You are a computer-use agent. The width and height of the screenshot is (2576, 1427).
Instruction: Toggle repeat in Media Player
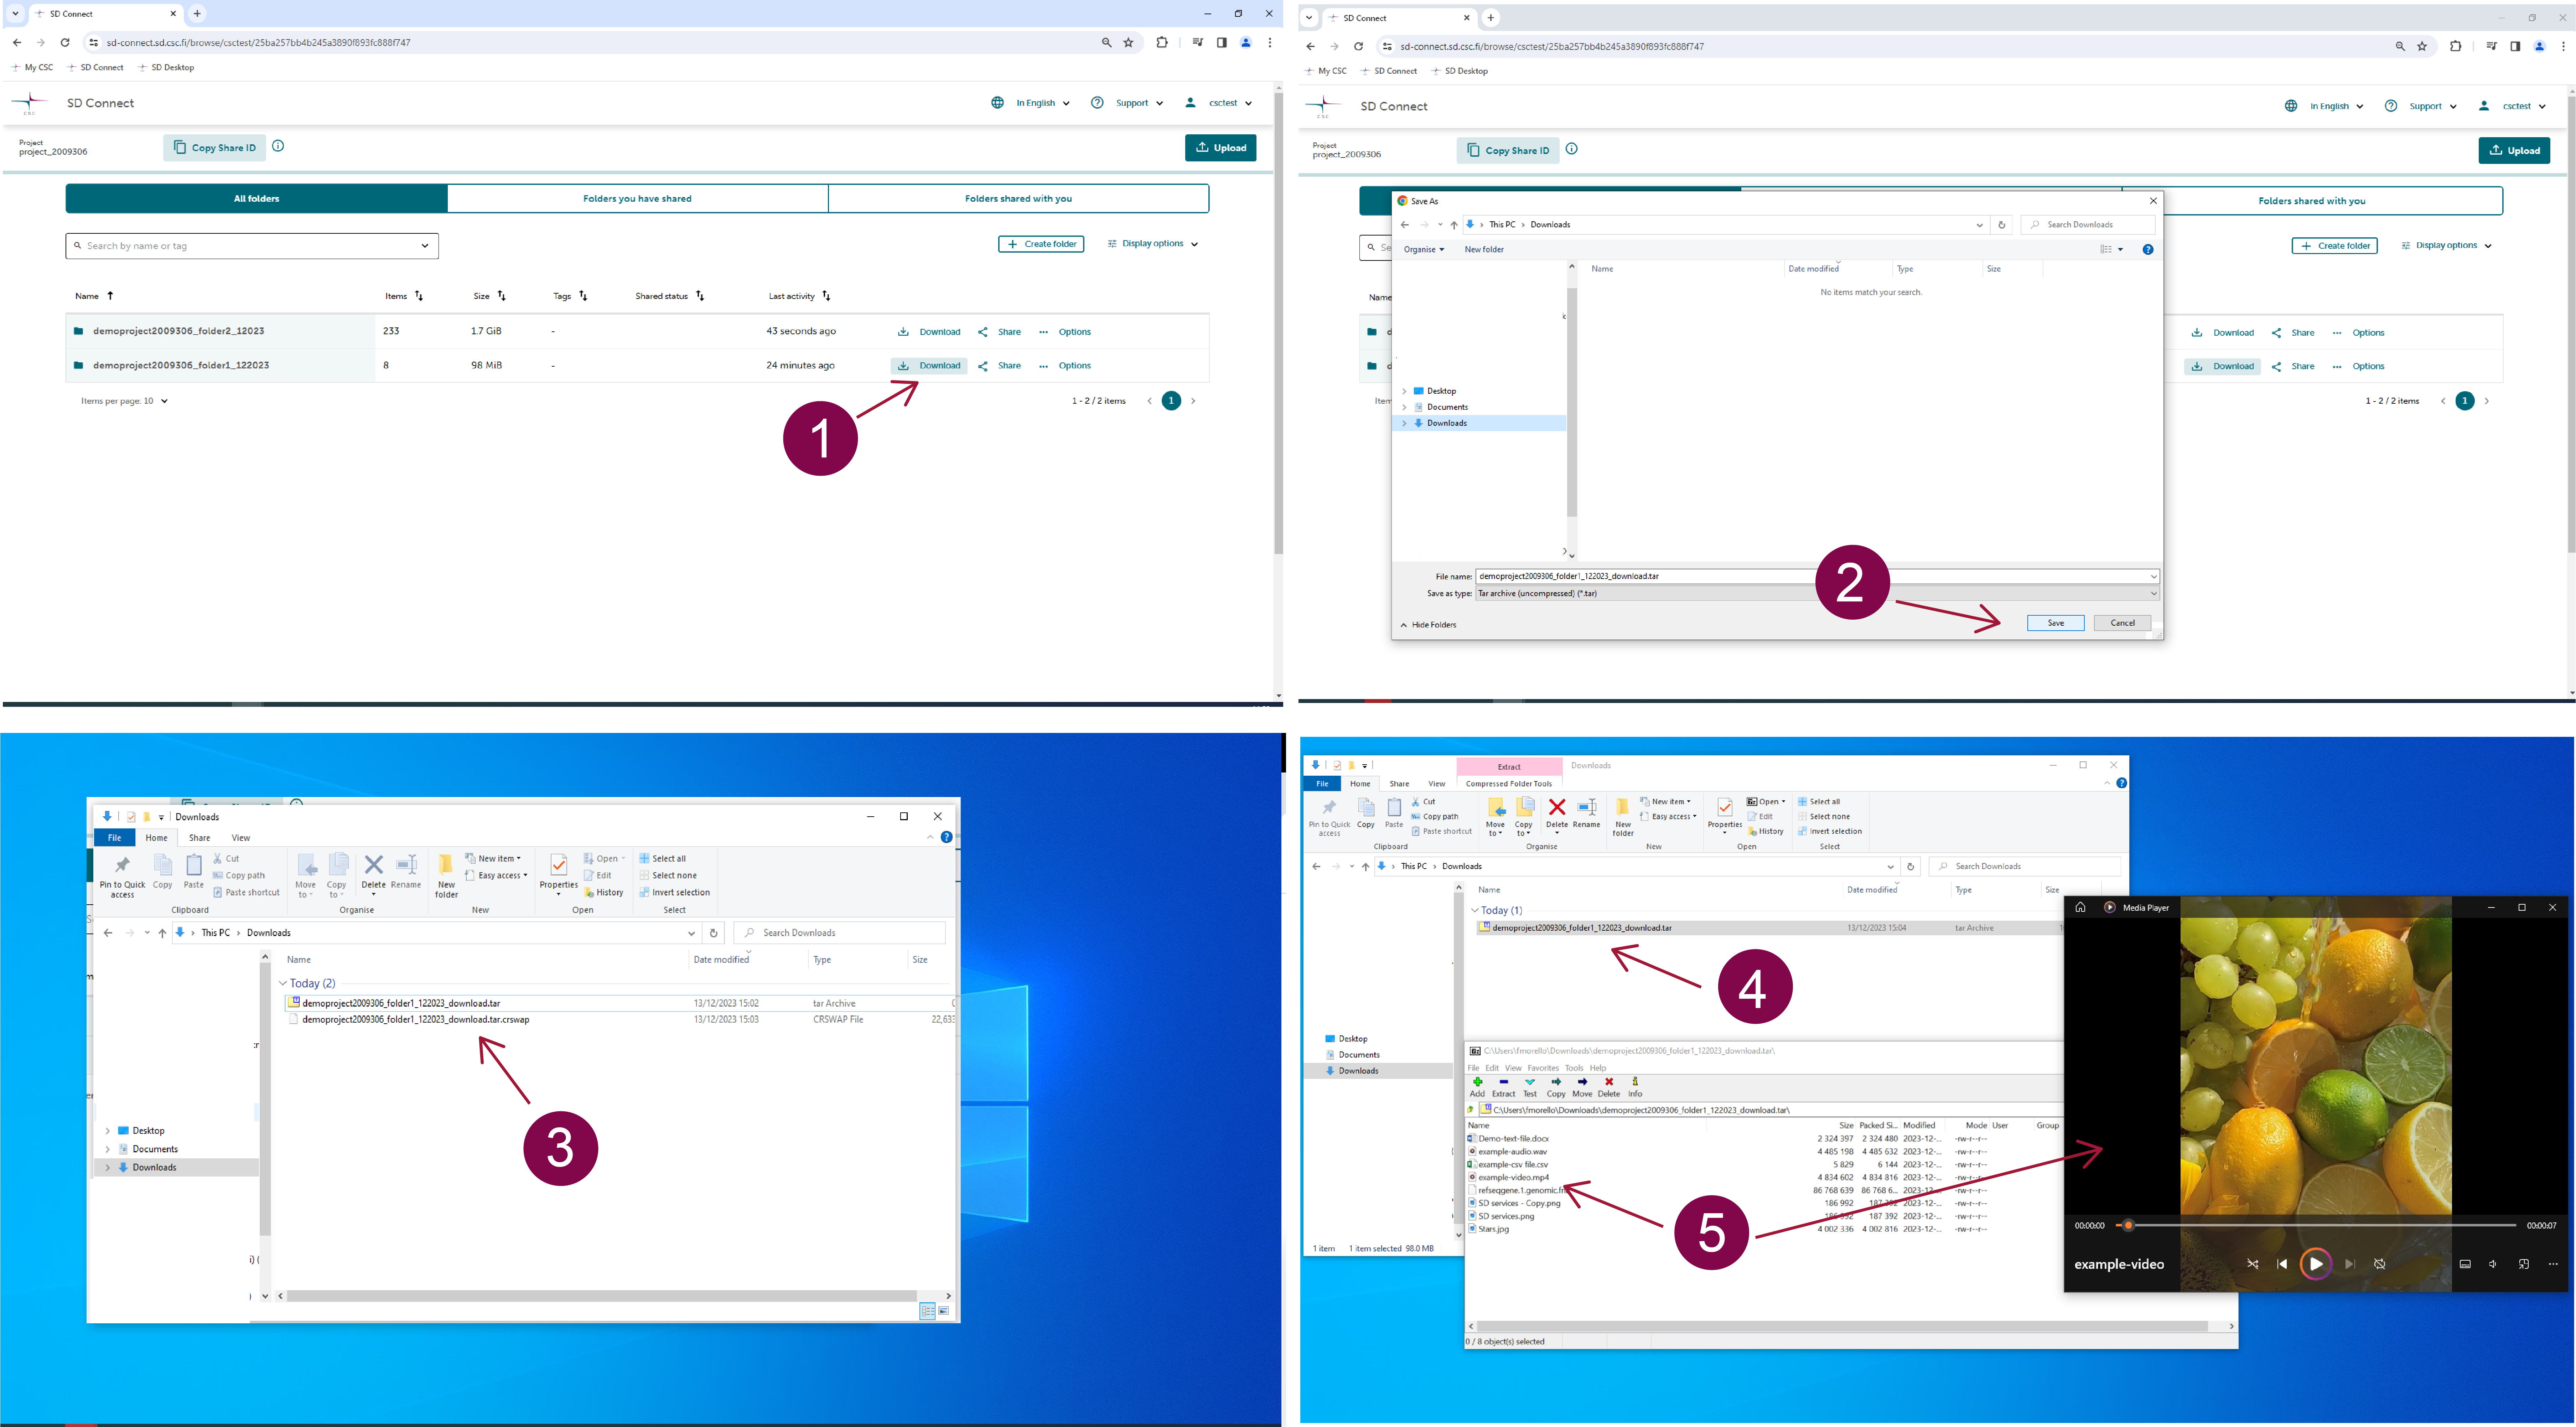(x=2380, y=1264)
